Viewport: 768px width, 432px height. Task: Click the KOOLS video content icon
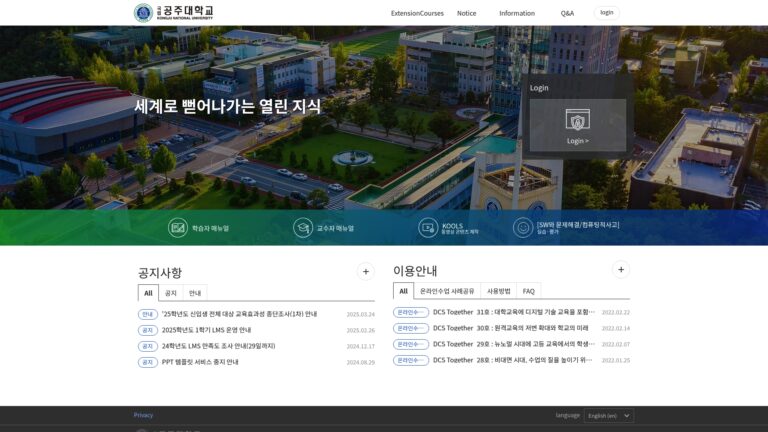point(428,228)
